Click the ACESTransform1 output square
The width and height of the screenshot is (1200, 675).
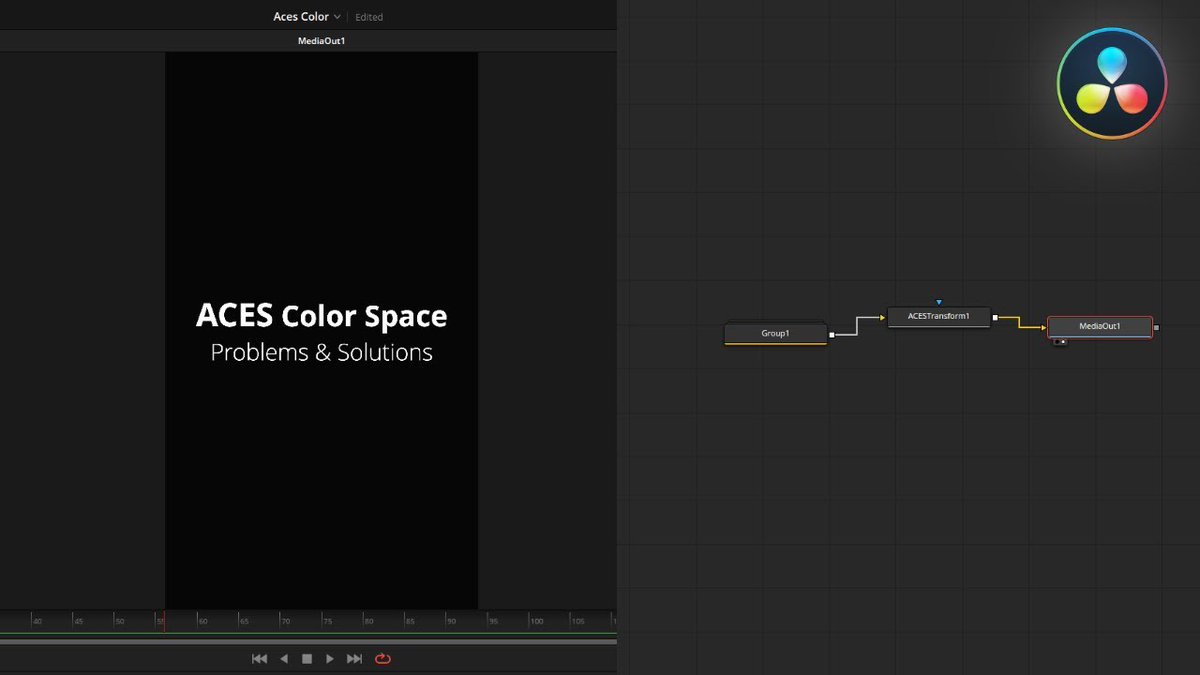click(995, 317)
